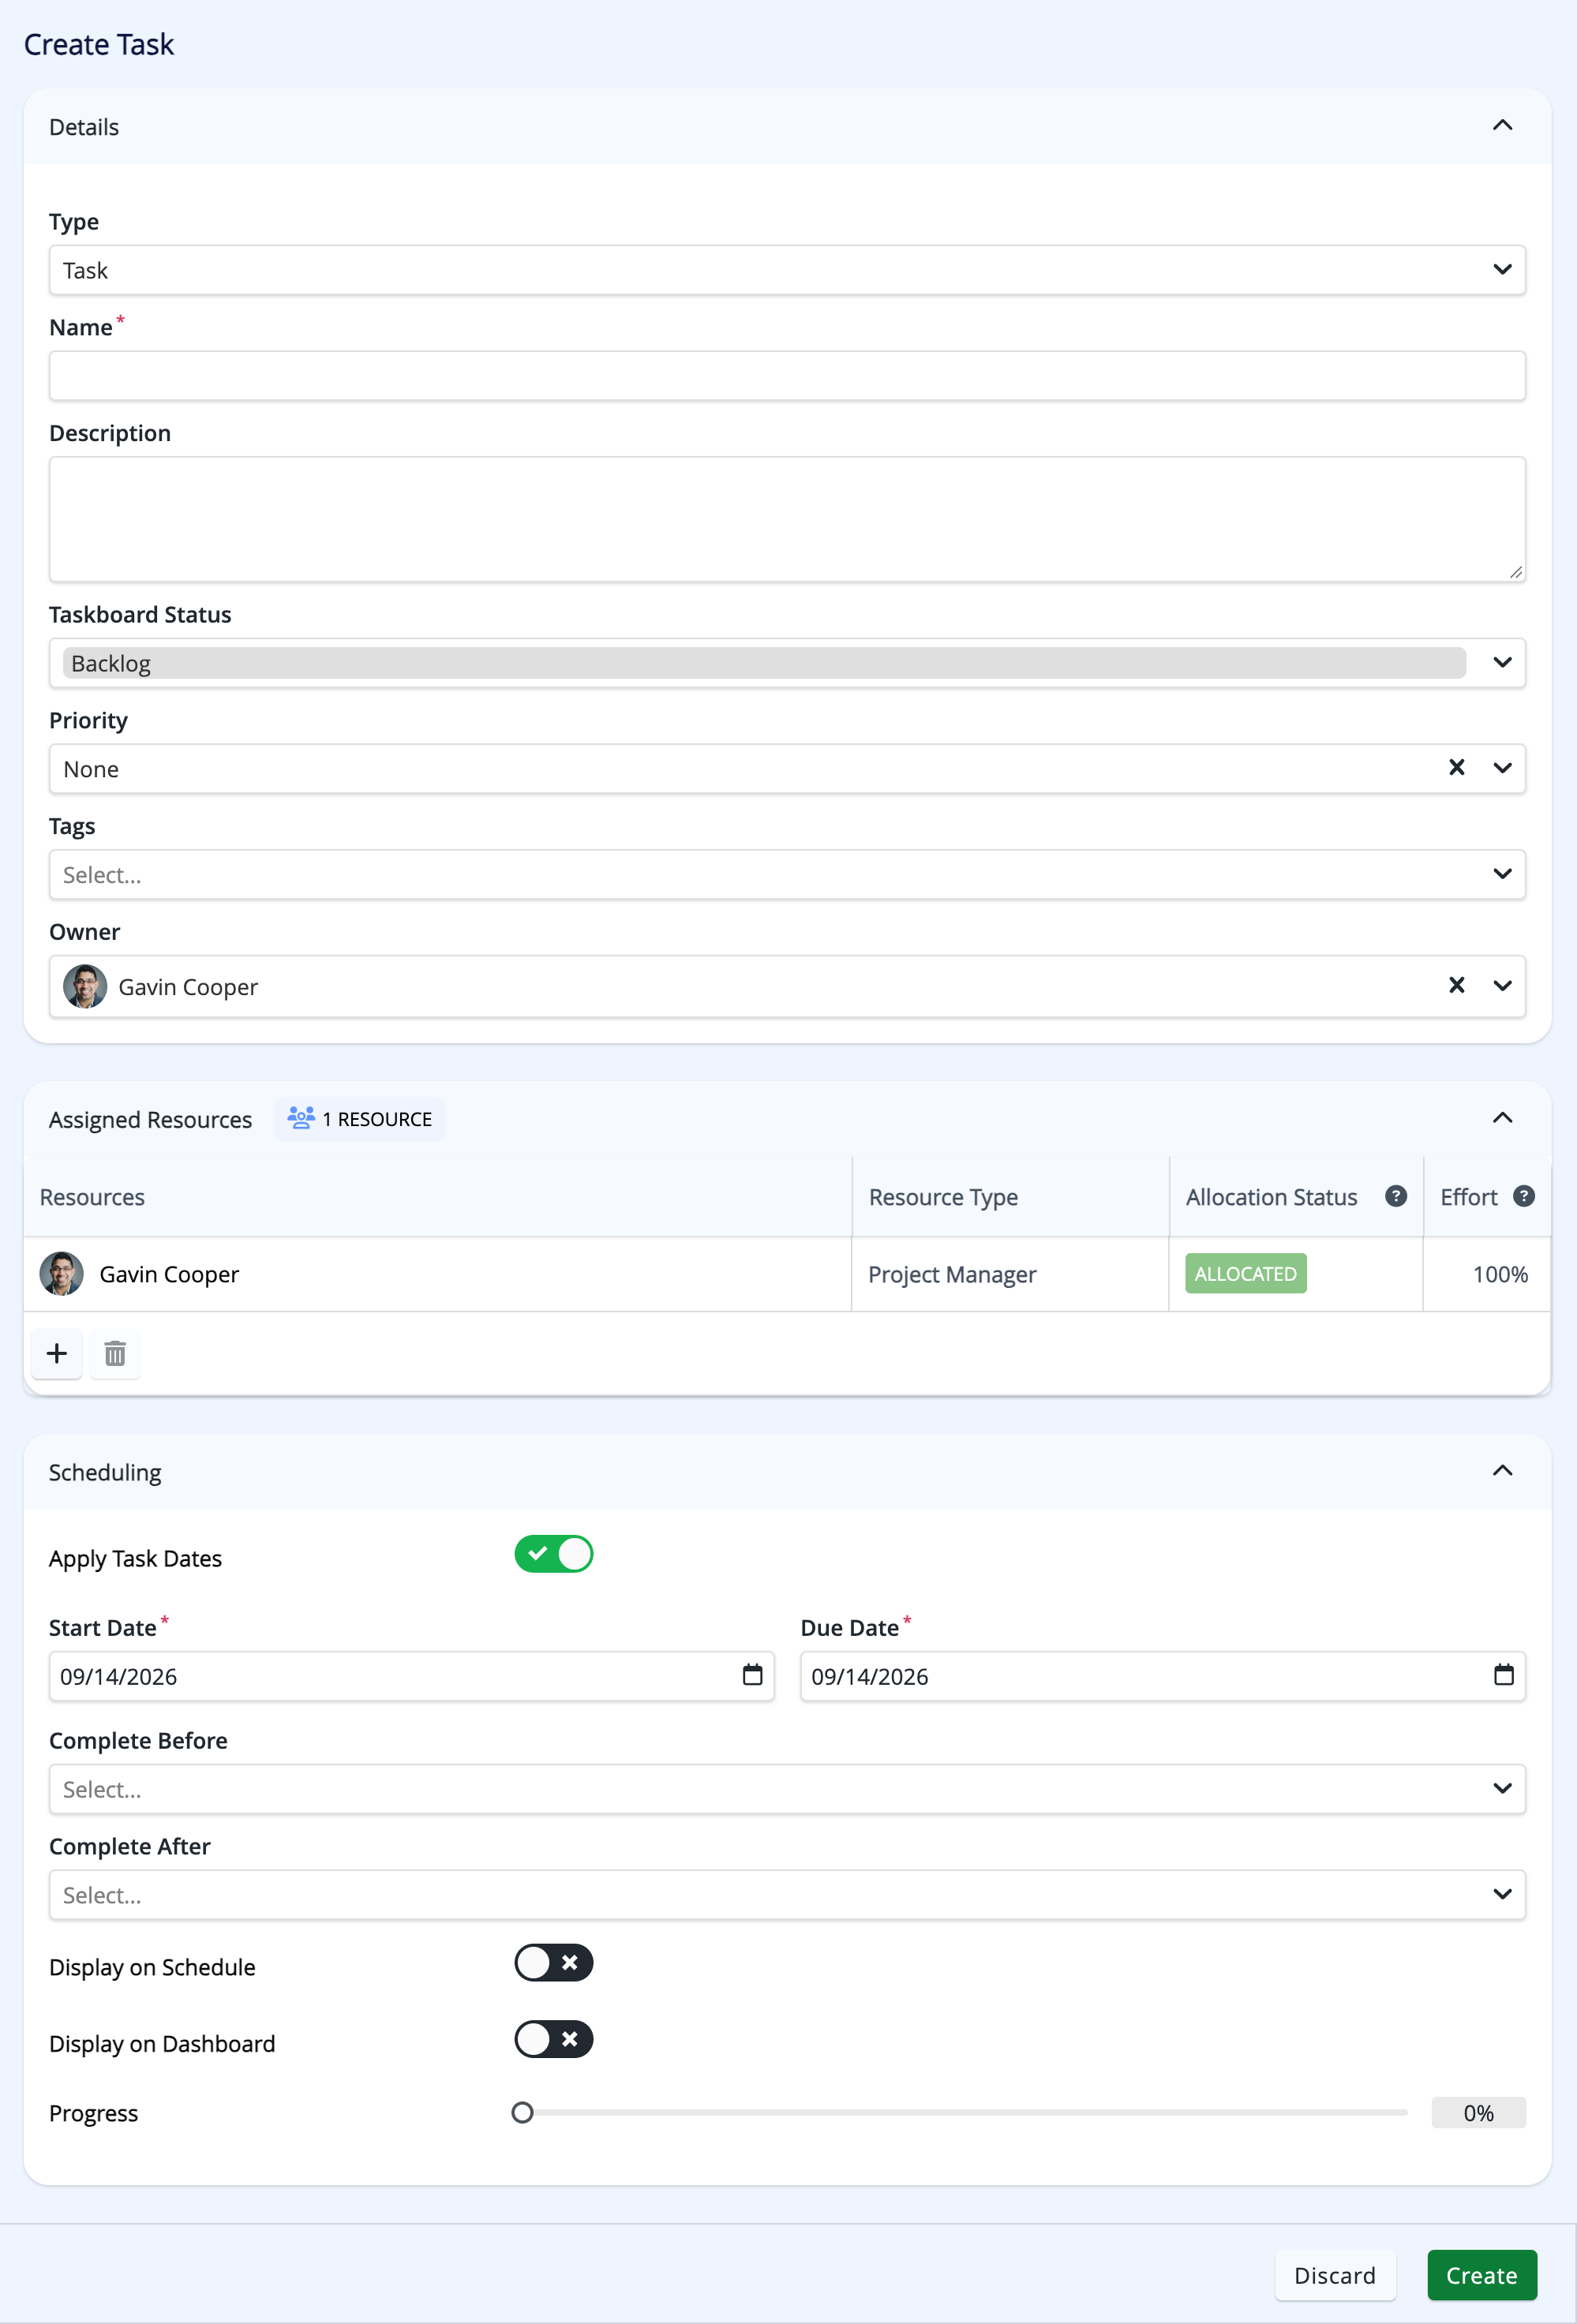Click the ALLOCATED status badge

[x=1245, y=1273]
